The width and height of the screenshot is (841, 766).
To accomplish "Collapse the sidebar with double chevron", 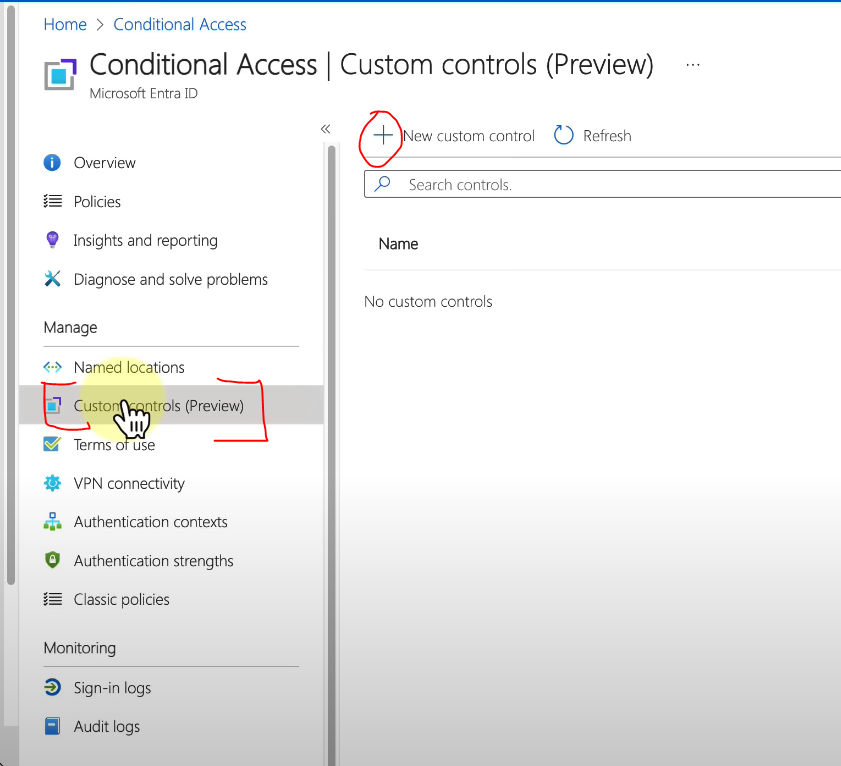I will click(x=325, y=129).
